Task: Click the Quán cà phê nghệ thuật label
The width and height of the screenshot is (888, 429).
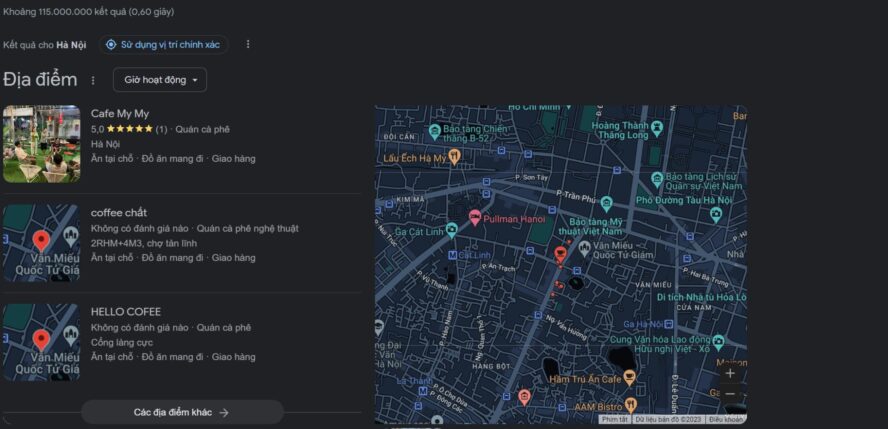Action: (x=247, y=229)
